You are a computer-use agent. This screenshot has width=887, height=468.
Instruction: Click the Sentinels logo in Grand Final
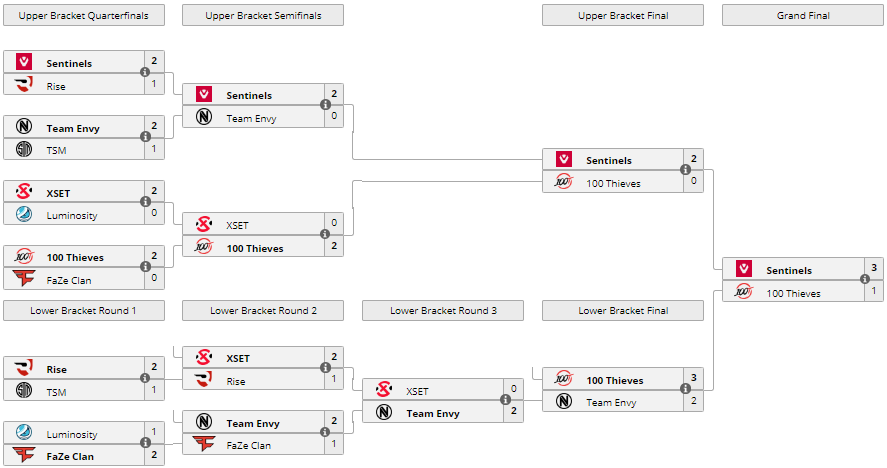tap(744, 270)
